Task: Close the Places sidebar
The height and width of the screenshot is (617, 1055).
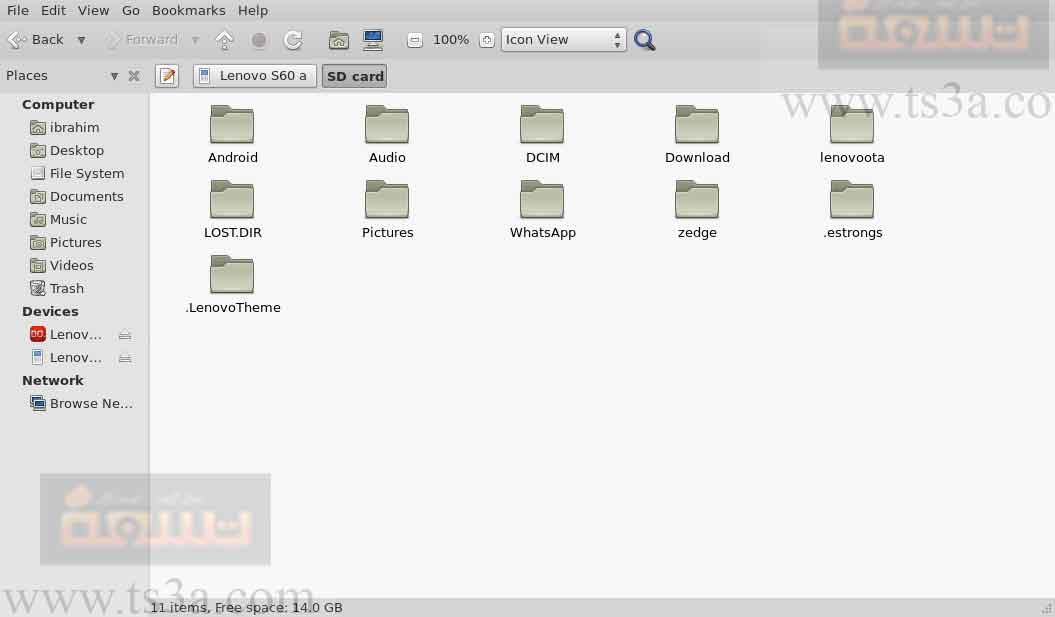Action: [134, 76]
